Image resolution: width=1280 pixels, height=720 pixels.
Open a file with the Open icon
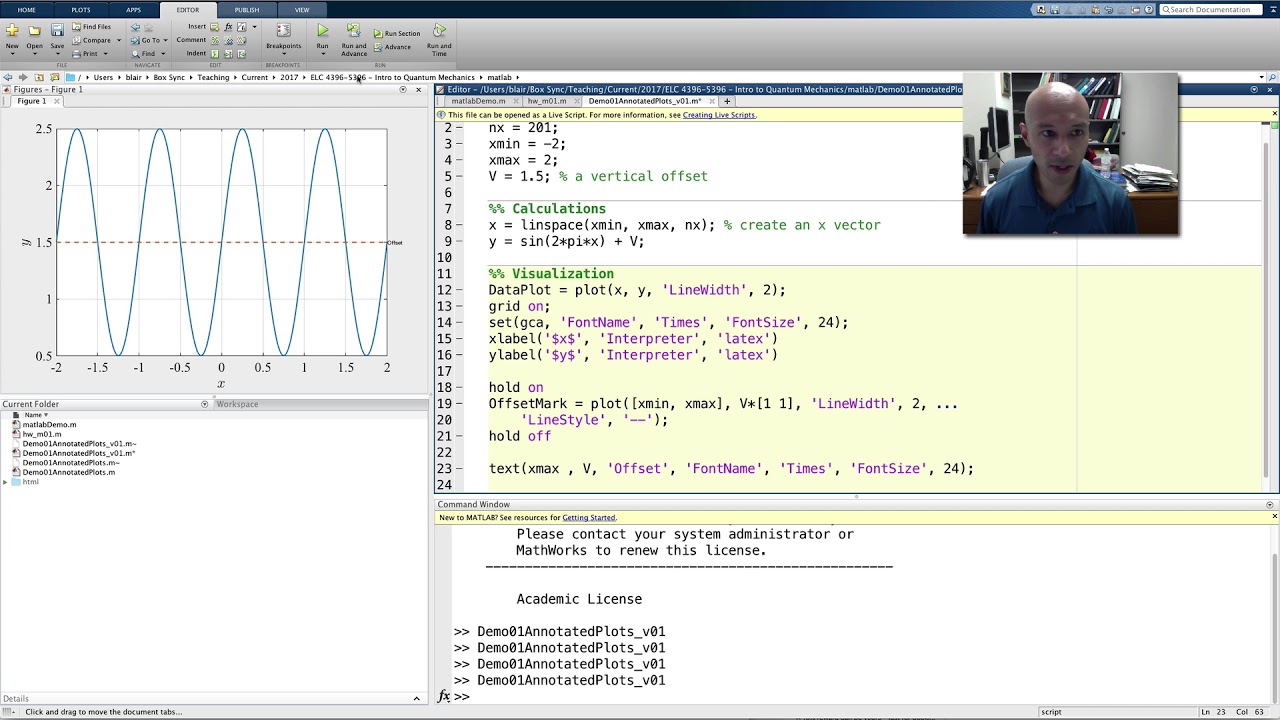[34, 32]
